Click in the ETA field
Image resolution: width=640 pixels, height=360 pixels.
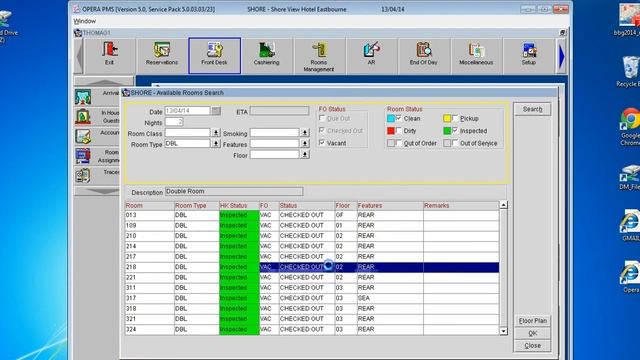pos(279,111)
